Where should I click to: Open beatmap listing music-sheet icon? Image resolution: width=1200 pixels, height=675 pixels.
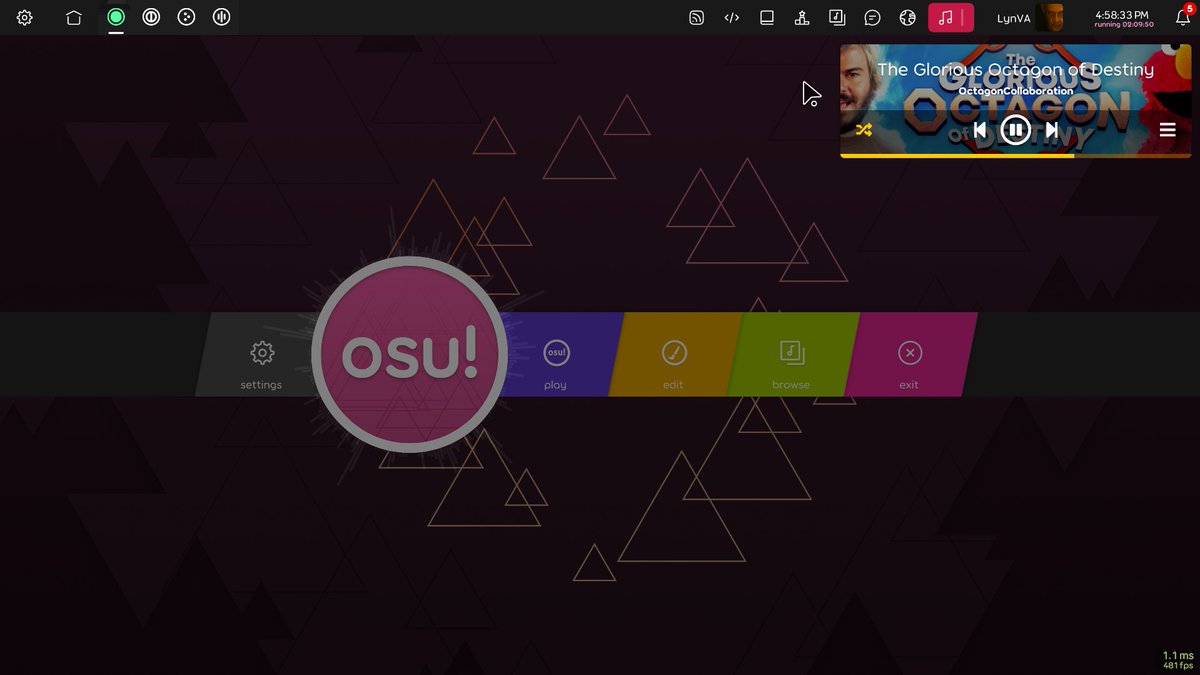click(x=837, y=17)
